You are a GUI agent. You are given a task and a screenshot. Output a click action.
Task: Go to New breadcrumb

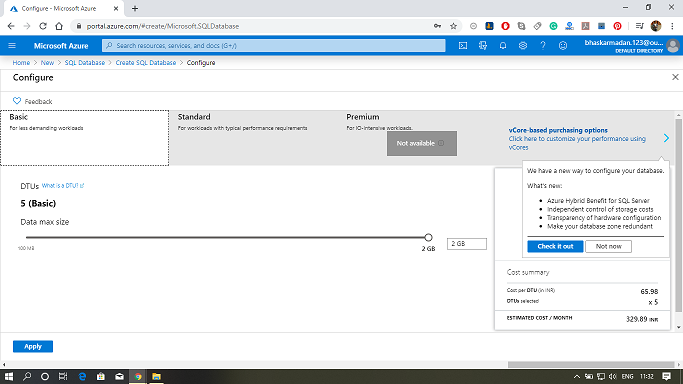47,63
